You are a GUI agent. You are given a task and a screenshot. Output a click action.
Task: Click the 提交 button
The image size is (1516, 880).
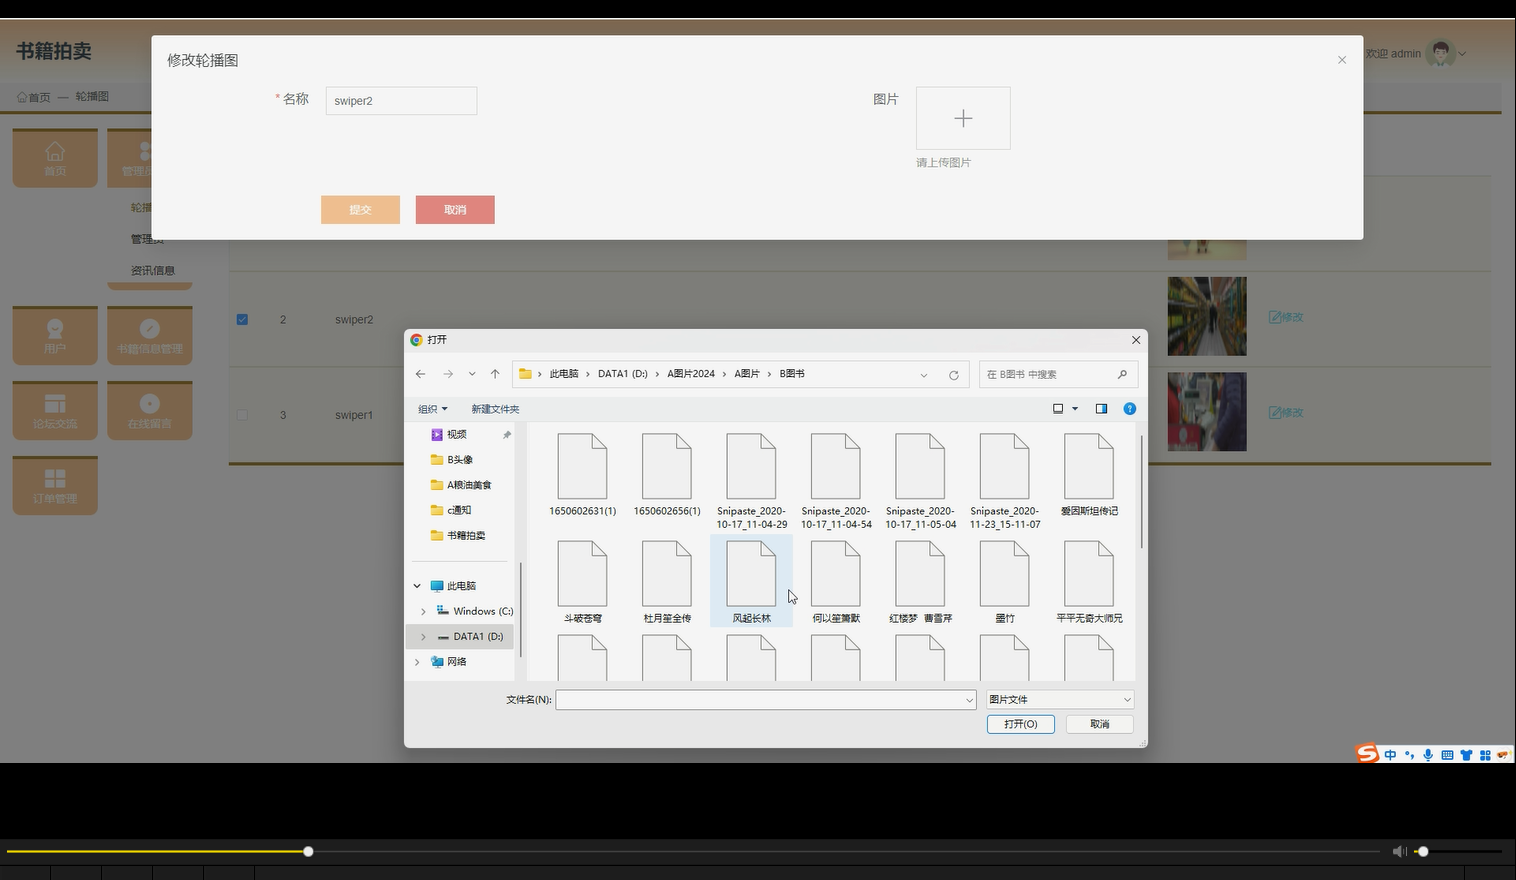coord(360,210)
